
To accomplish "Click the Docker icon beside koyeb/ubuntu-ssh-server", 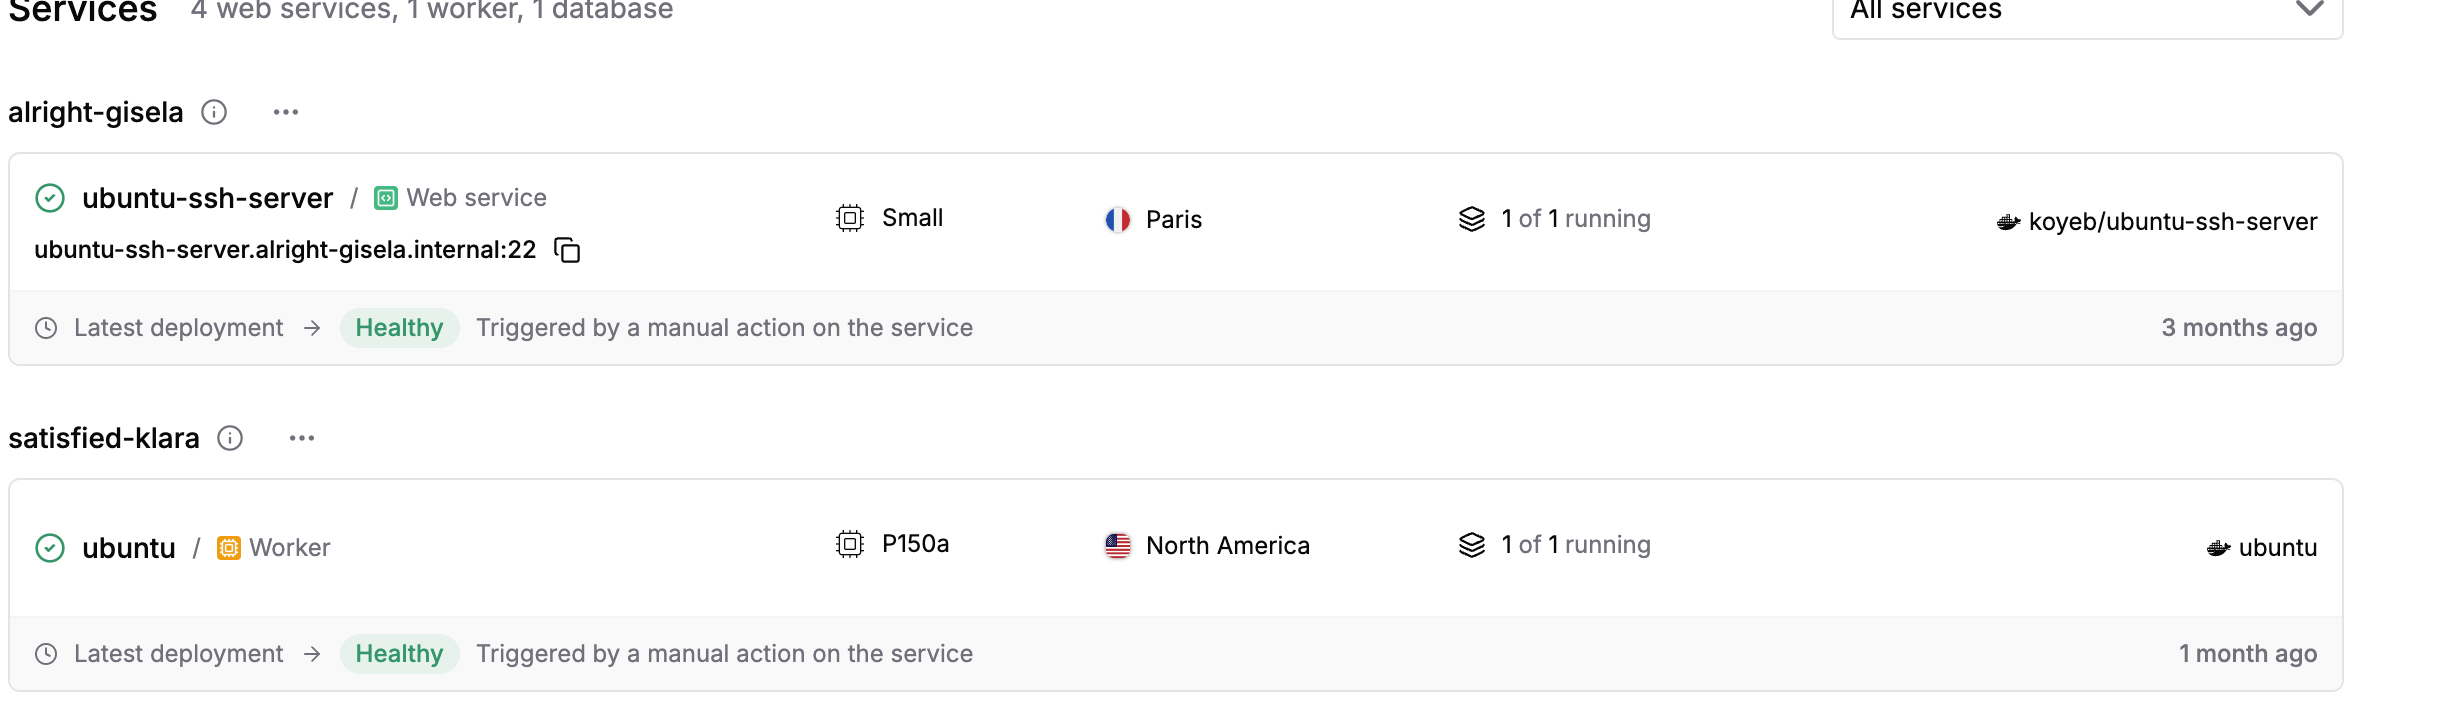I will (x=2008, y=222).
